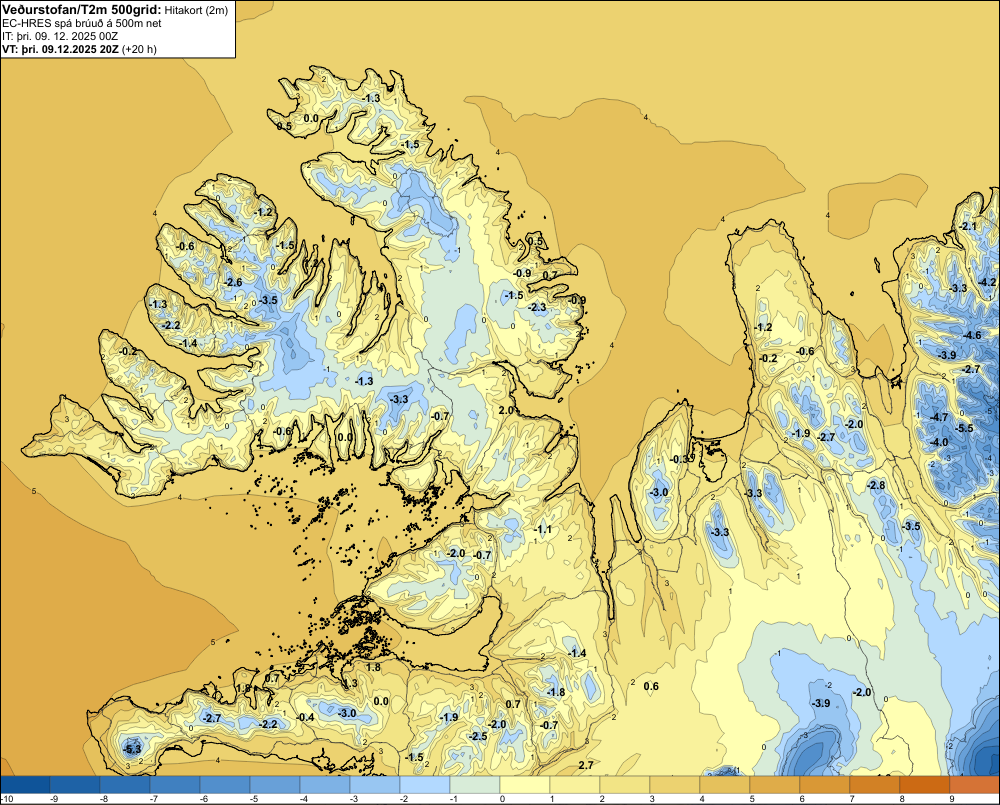
Task: Select the legend swatch between 8 and 9
Action: [925, 785]
